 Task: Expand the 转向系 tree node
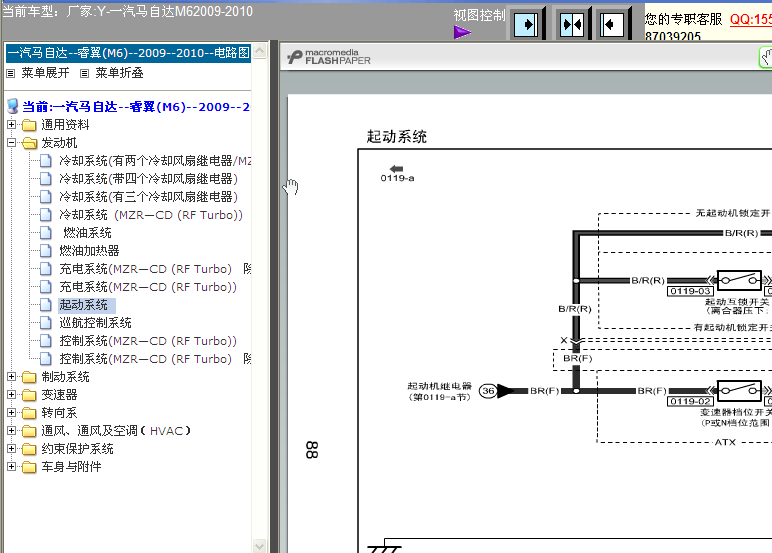click(11, 413)
